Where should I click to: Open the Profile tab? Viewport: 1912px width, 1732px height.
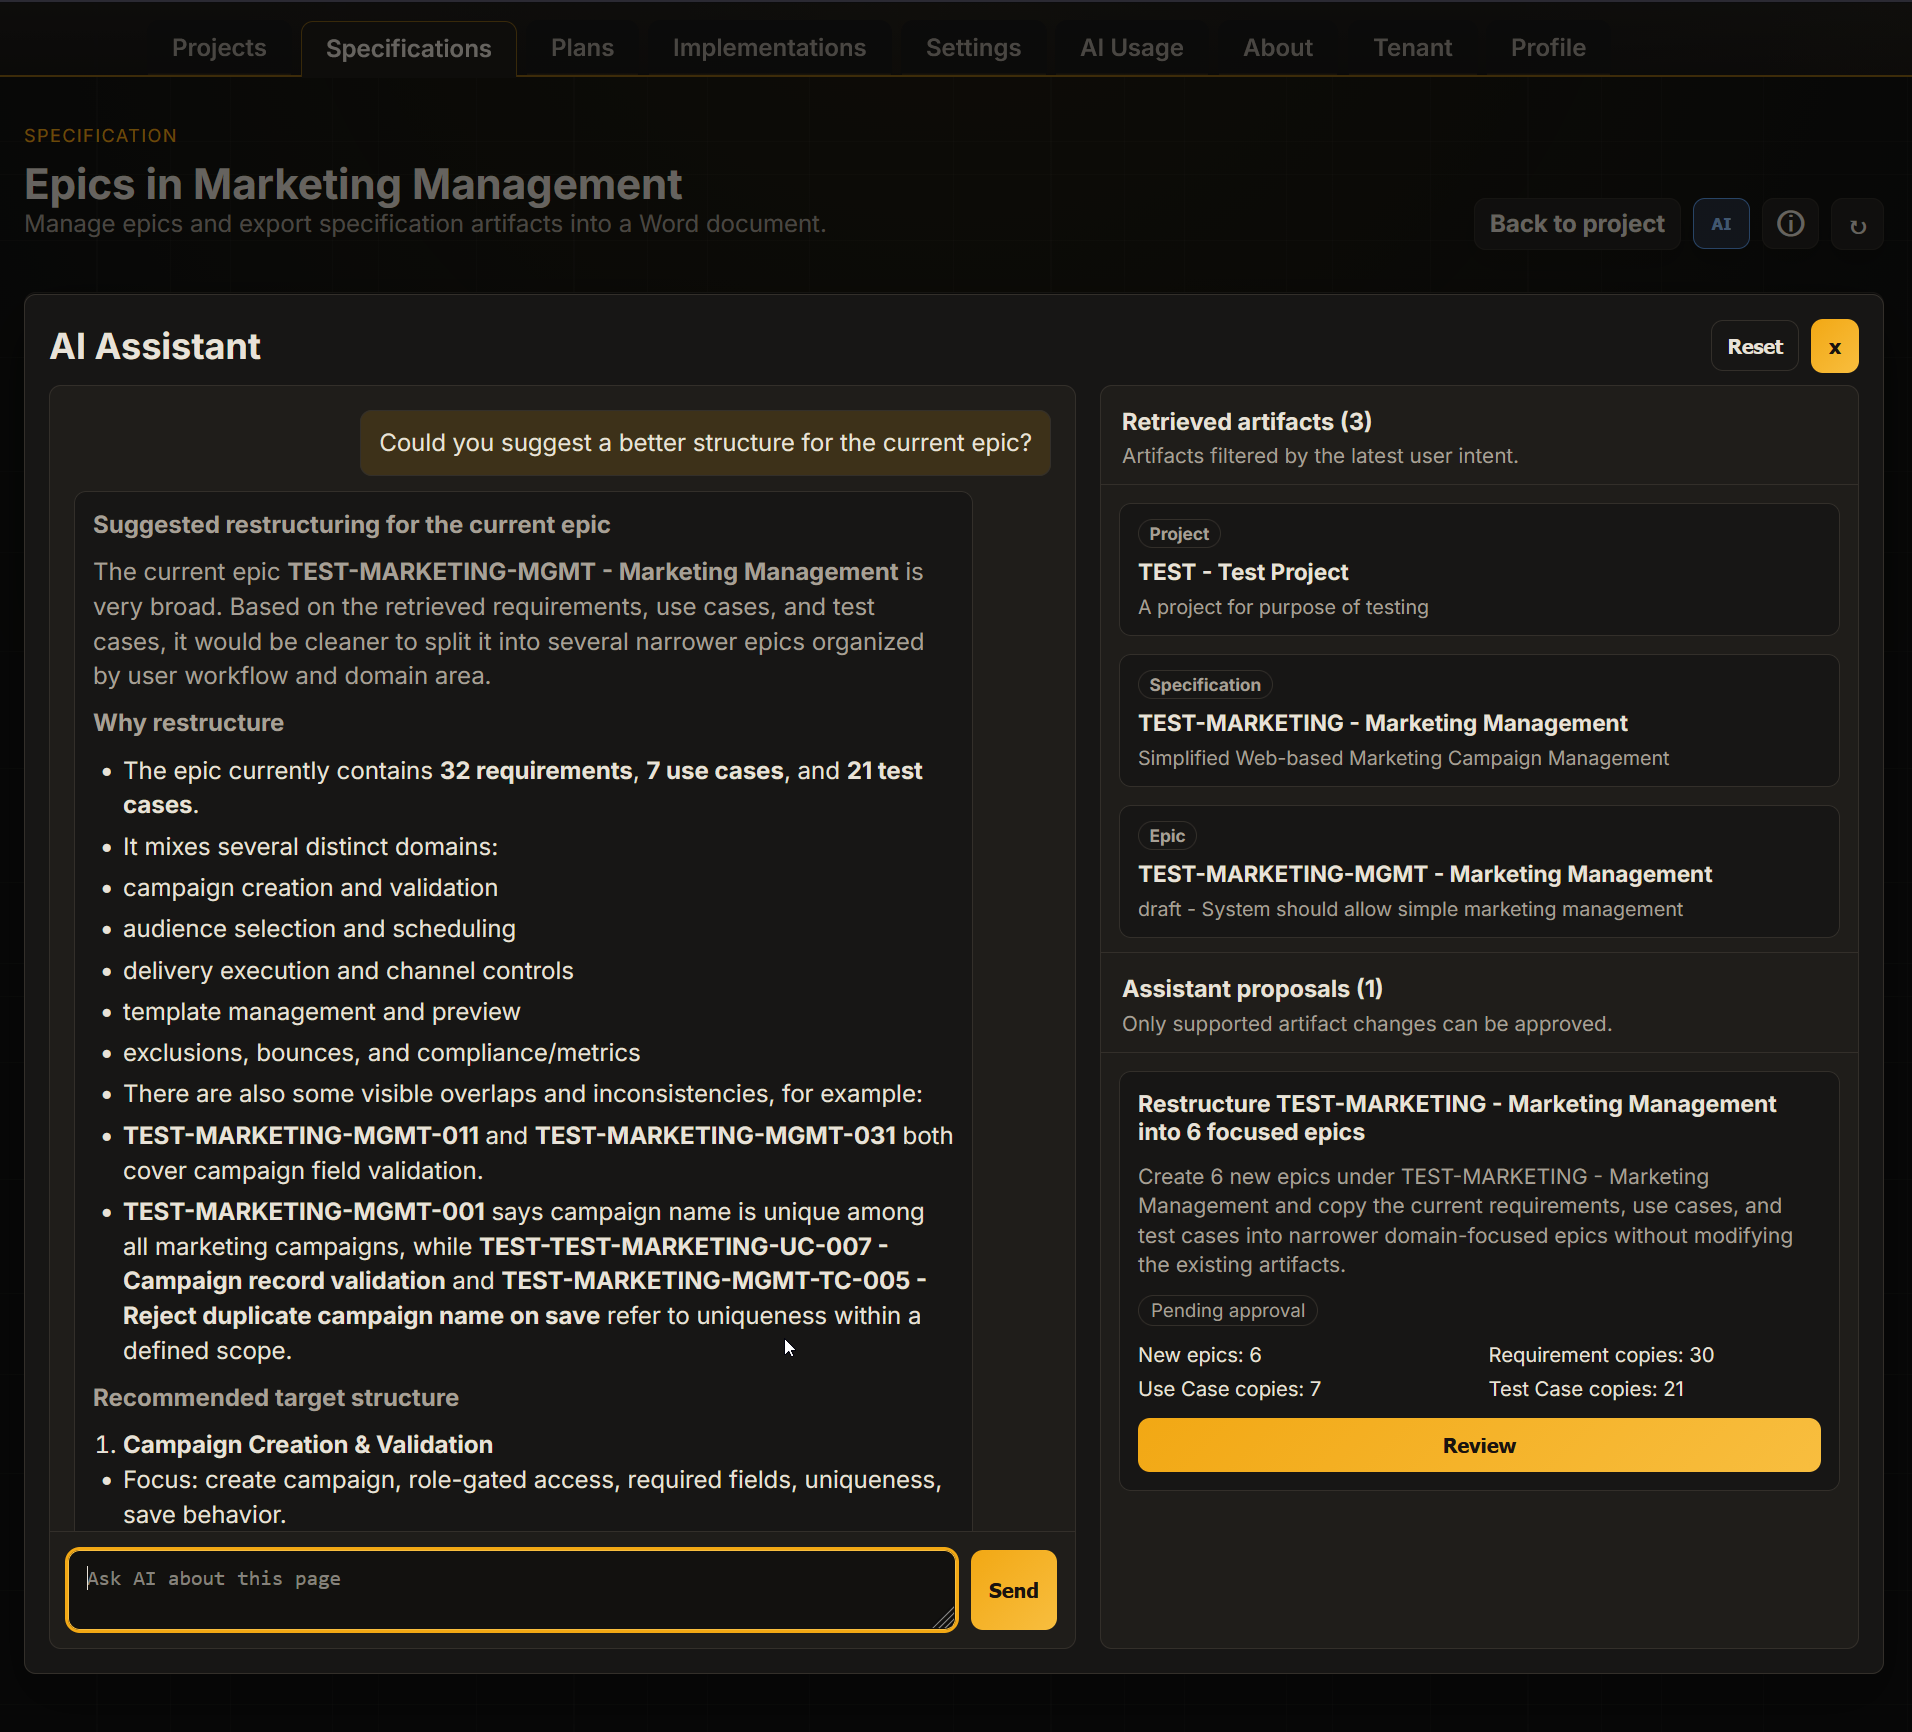1548,48
